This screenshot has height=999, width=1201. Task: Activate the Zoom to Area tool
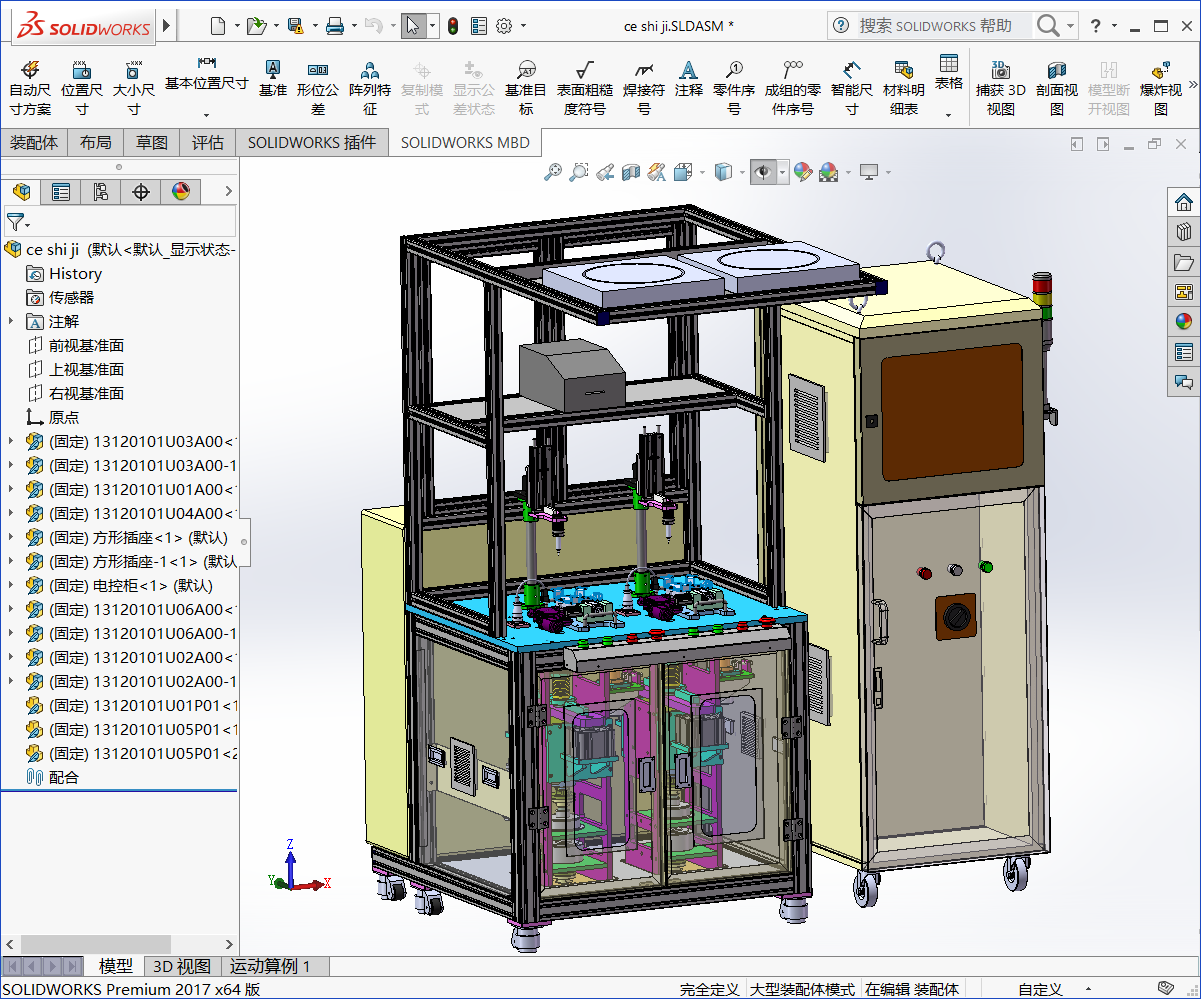(579, 172)
